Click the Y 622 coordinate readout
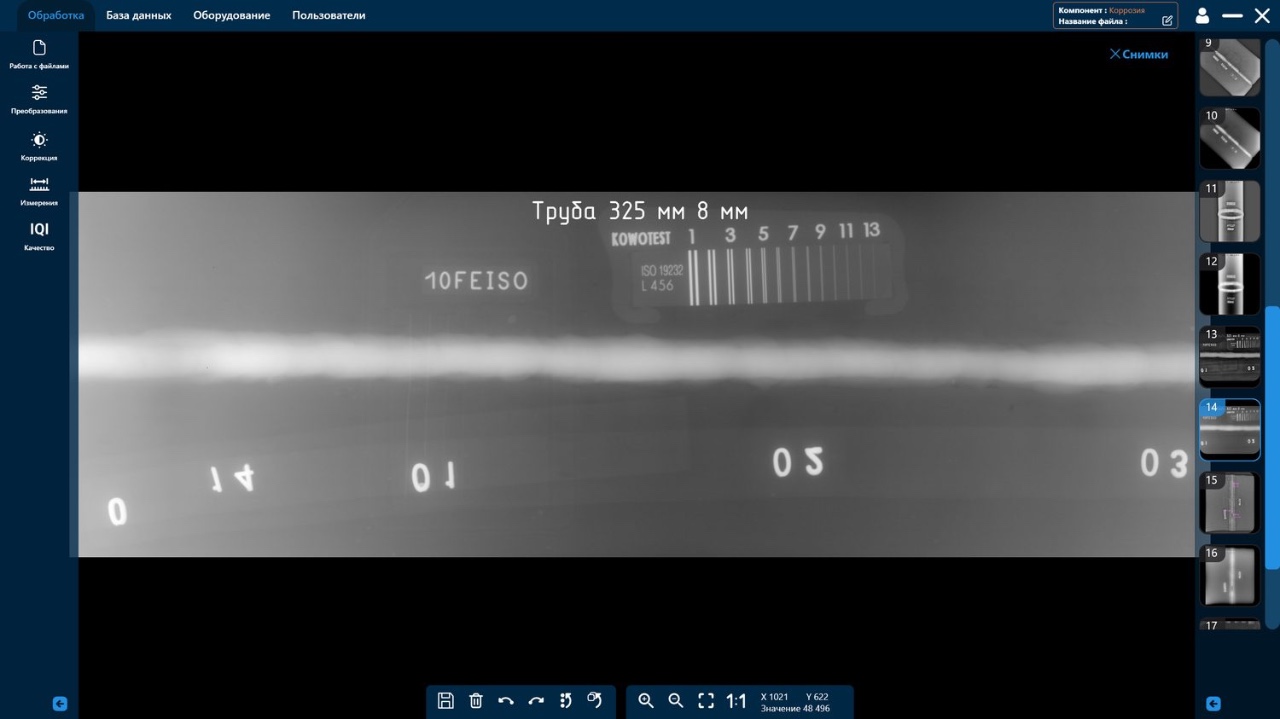1280x719 pixels. [817, 697]
